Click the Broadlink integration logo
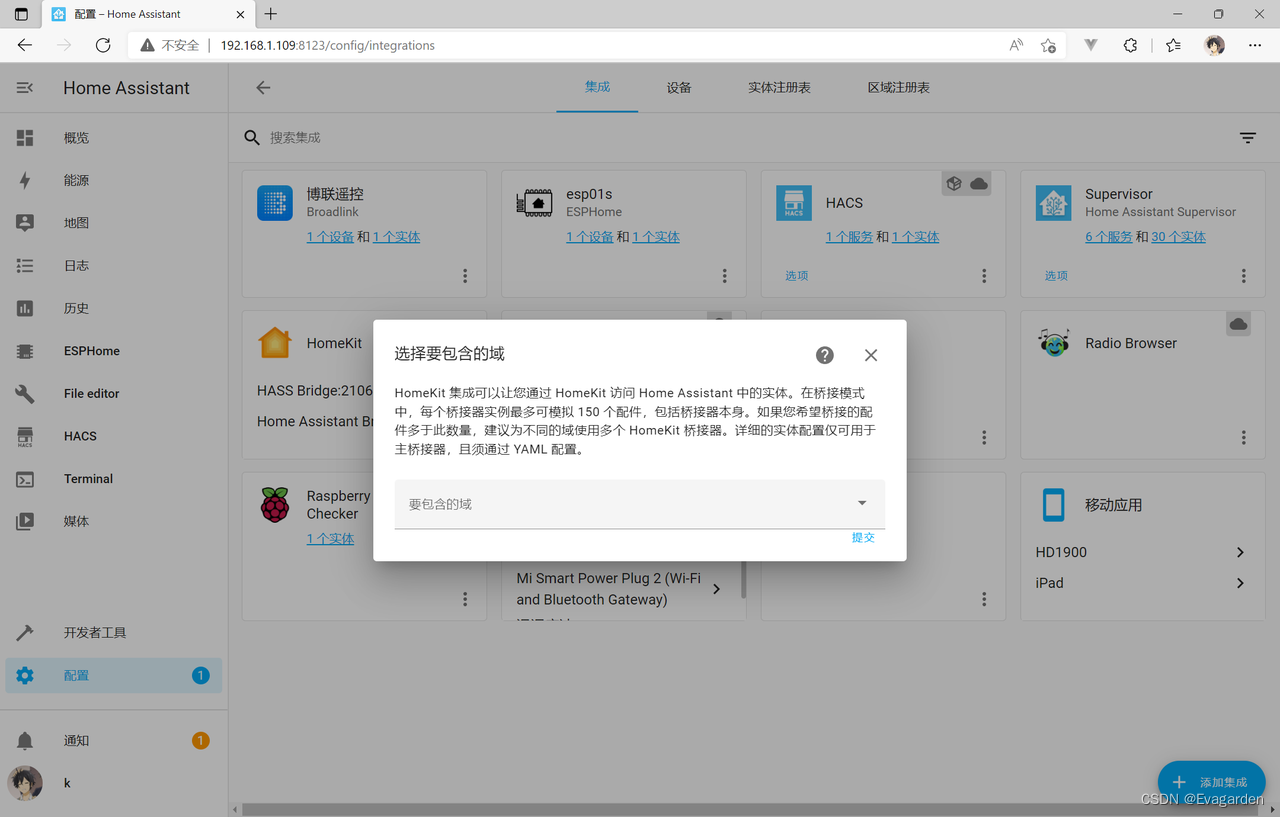The image size is (1280, 817). (275, 203)
